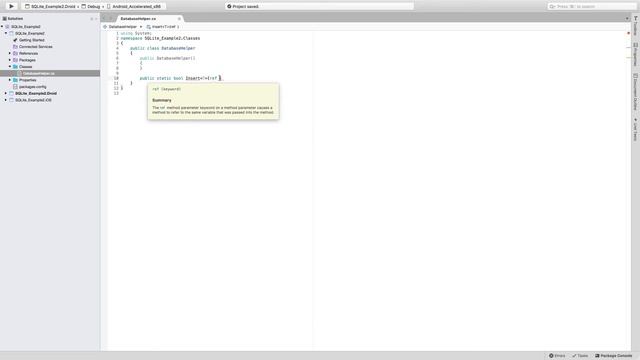Click the Getting Started checkmark icon
640x360 pixels.
[x=15, y=40]
